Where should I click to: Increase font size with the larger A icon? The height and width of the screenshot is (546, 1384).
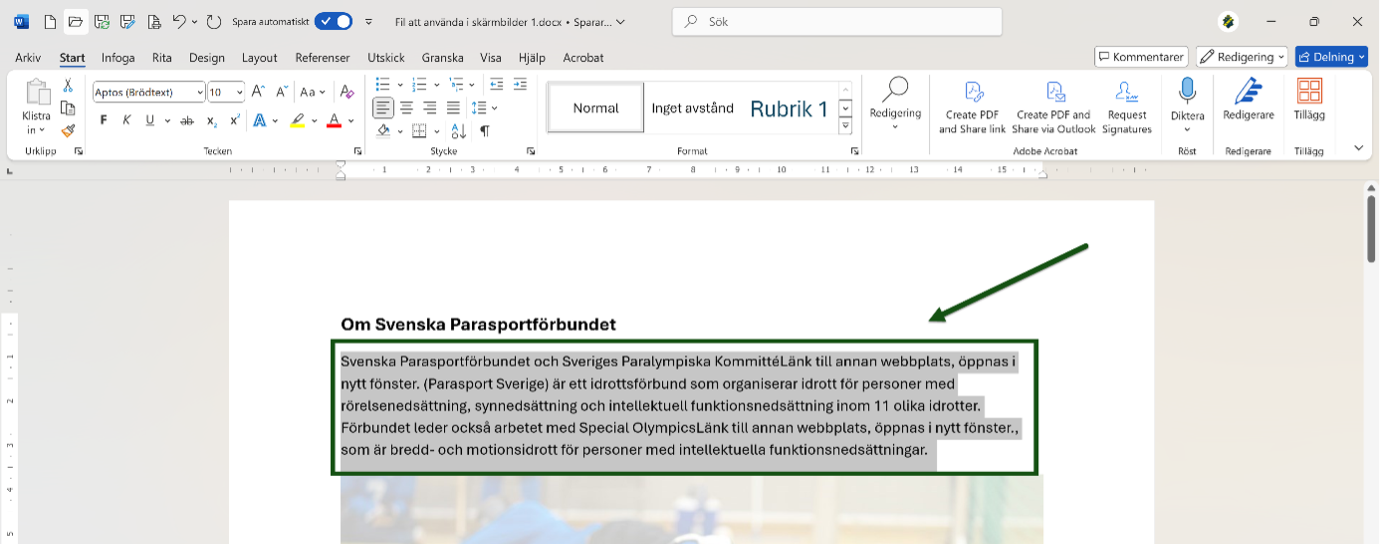click(x=258, y=92)
